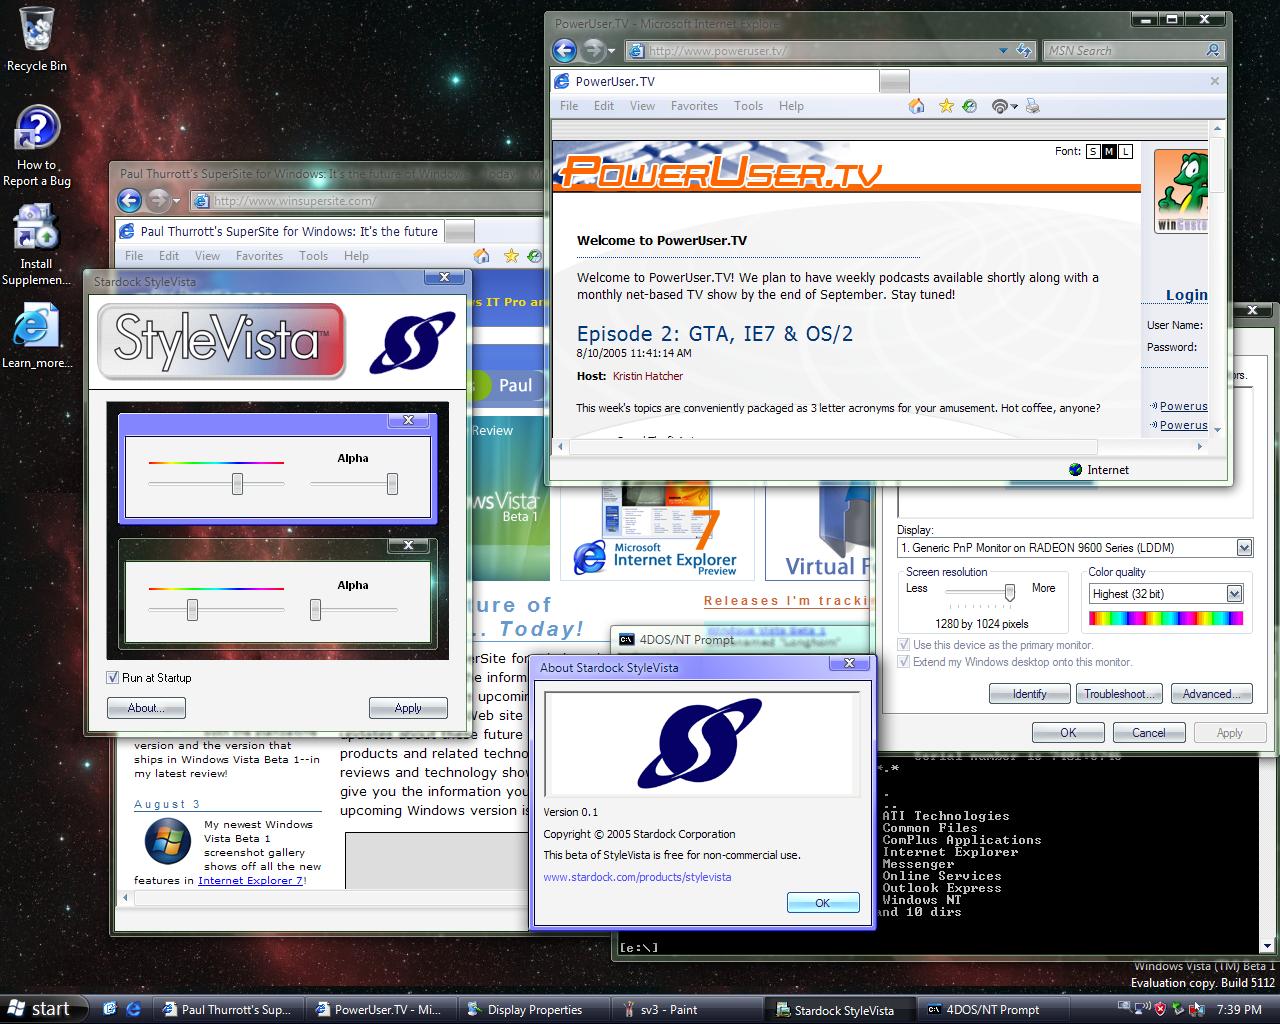
Task: Open the Learn more Internet Explorer shortcut
Action: [37, 337]
